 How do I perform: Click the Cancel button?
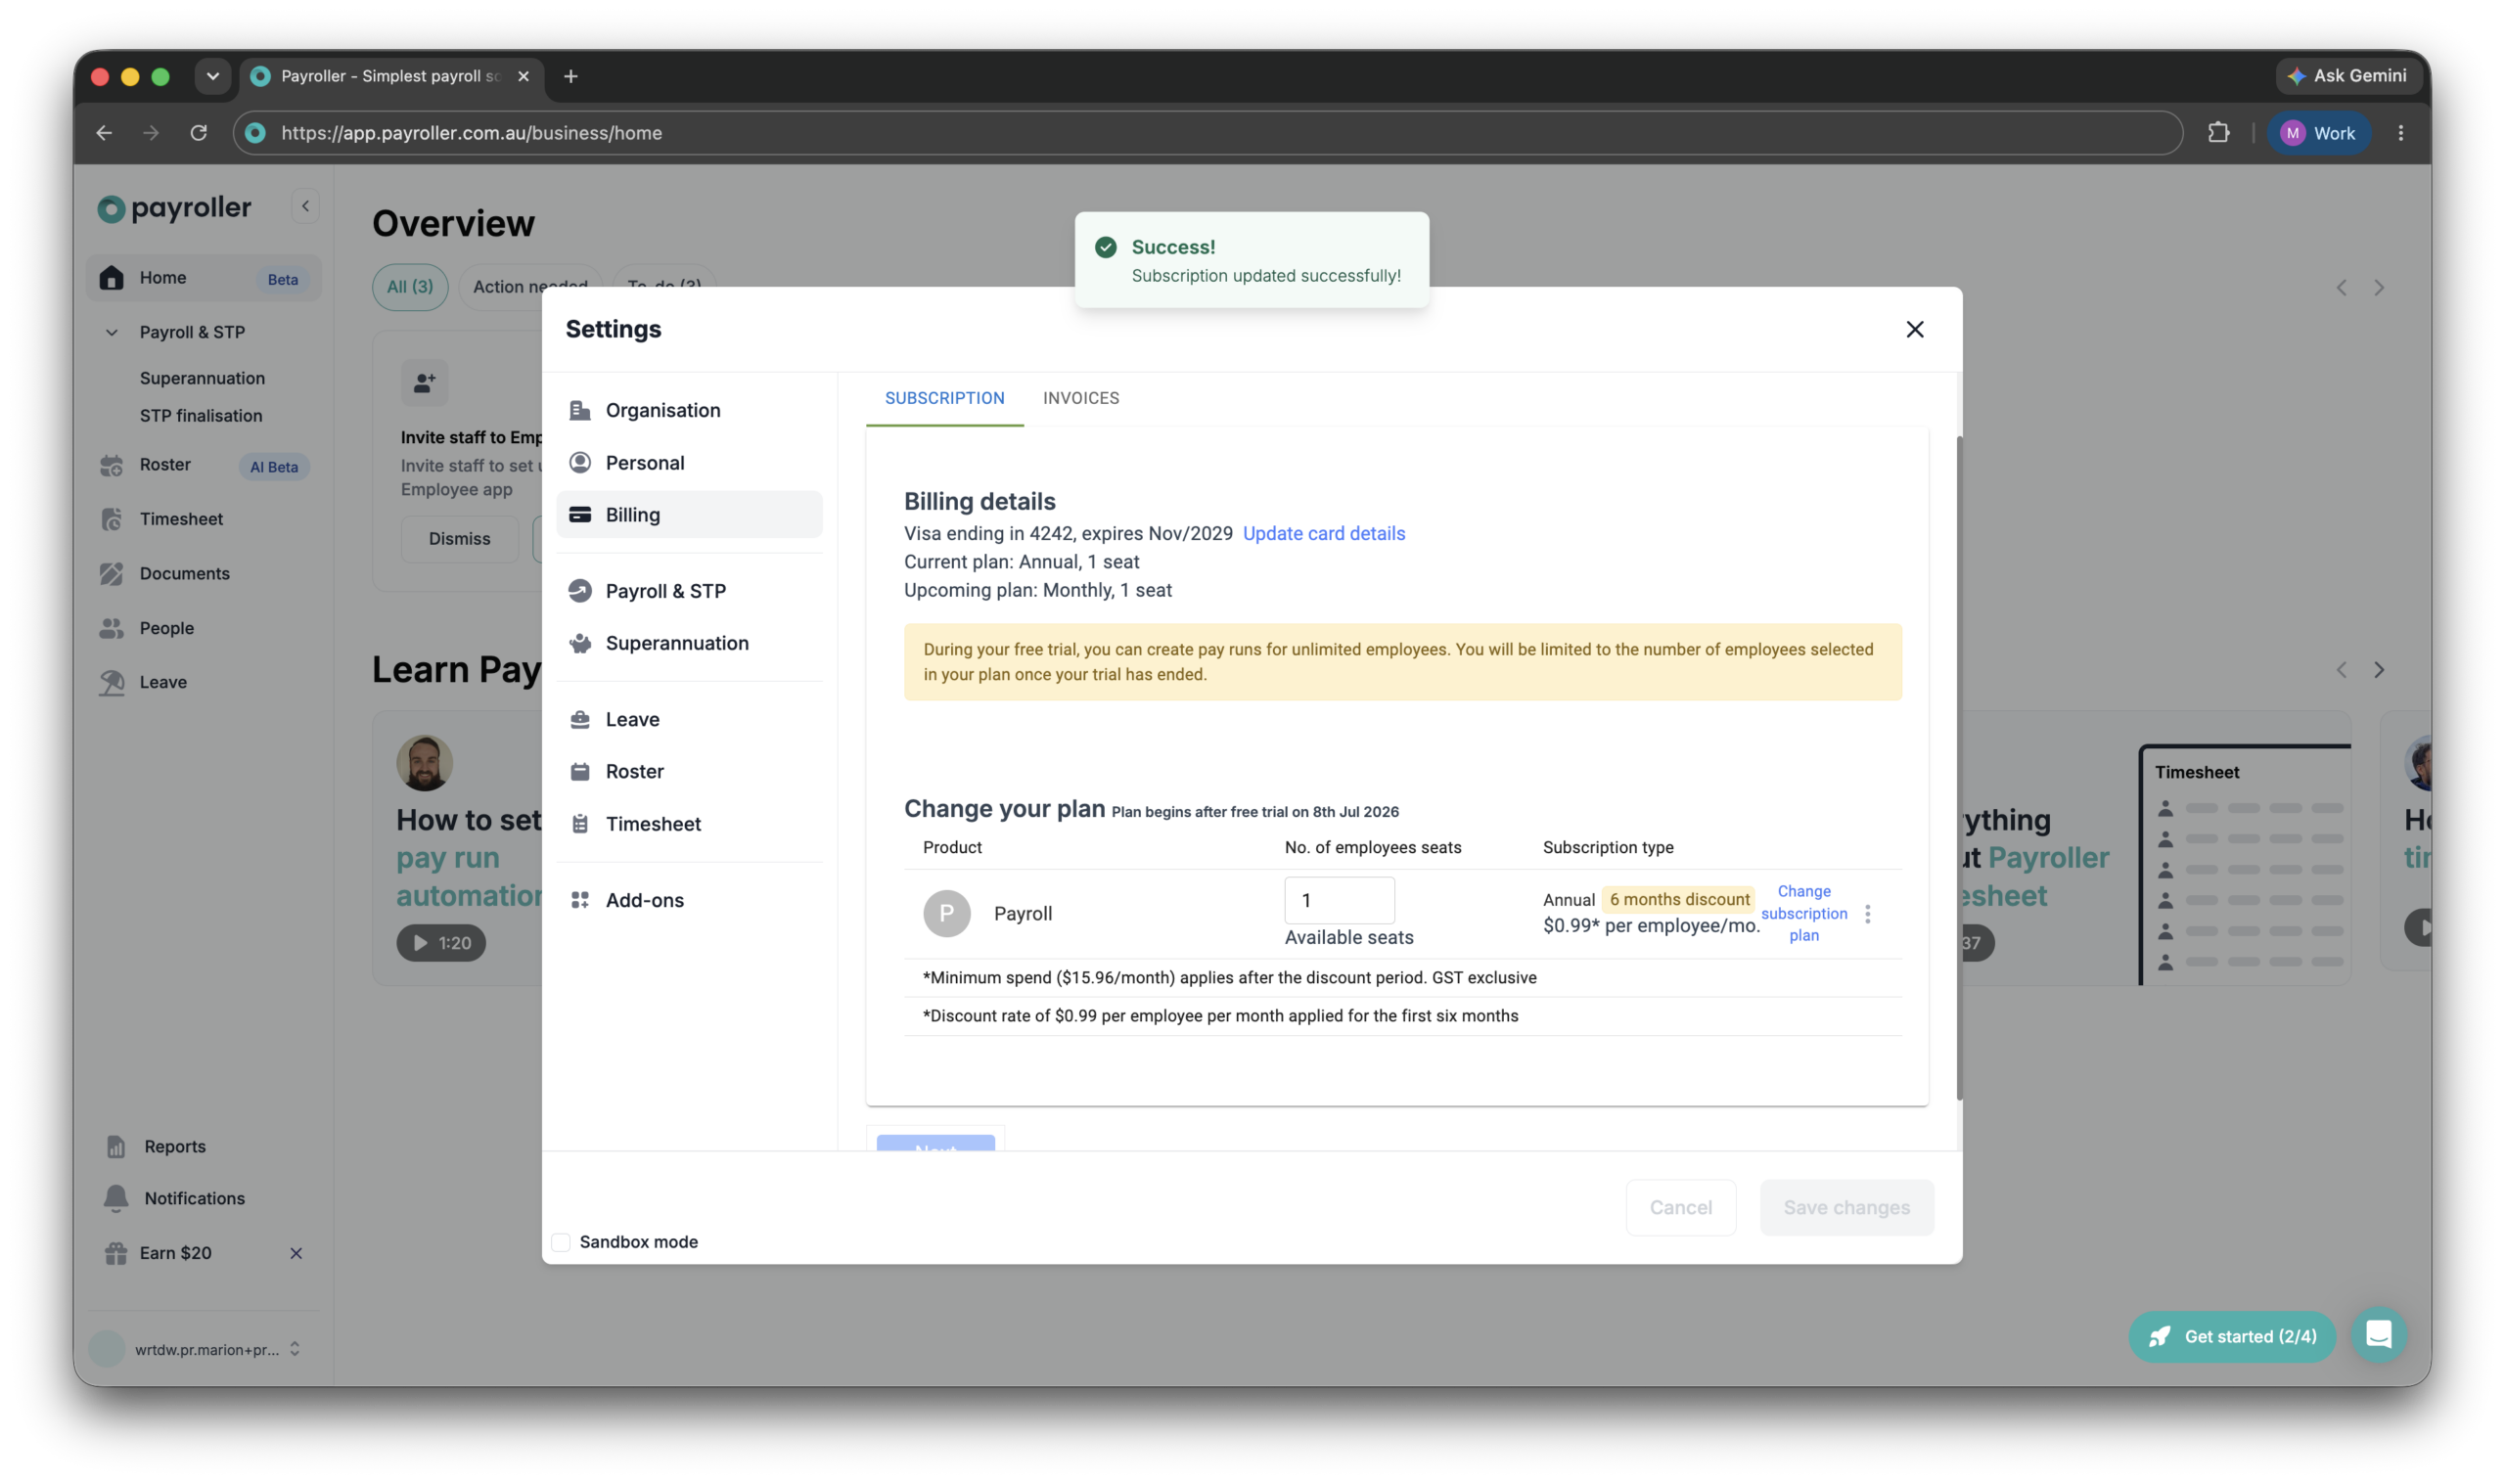coord(1680,1207)
